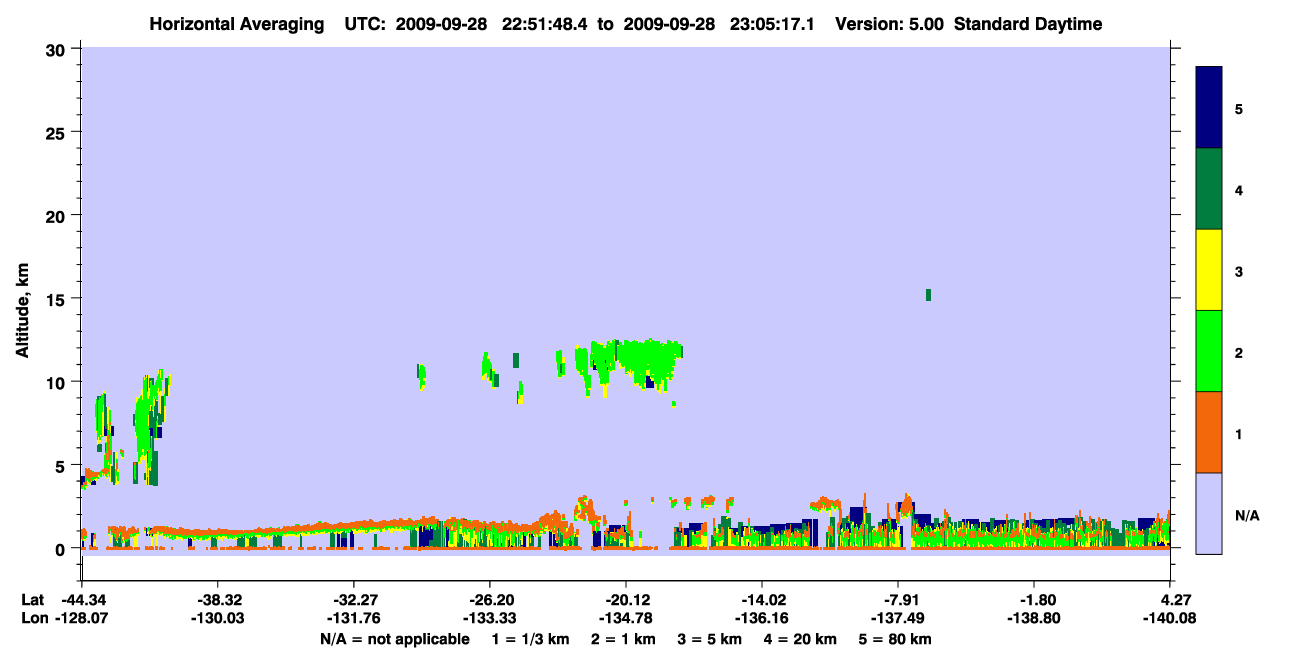Click the yellow colorbar segment labeled 3
Image resolution: width=1300 pixels, height=667 pixels.
pos(1209,270)
